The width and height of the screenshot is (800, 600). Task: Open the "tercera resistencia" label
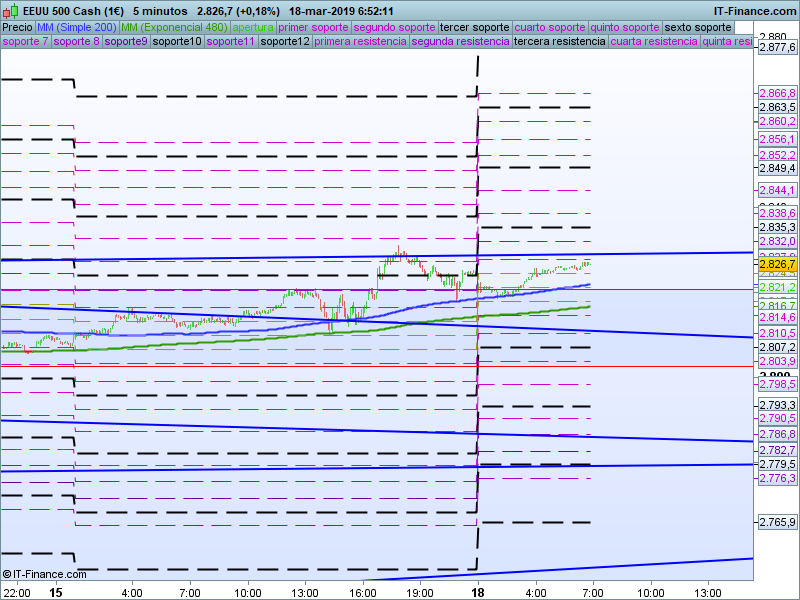coord(559,41)
